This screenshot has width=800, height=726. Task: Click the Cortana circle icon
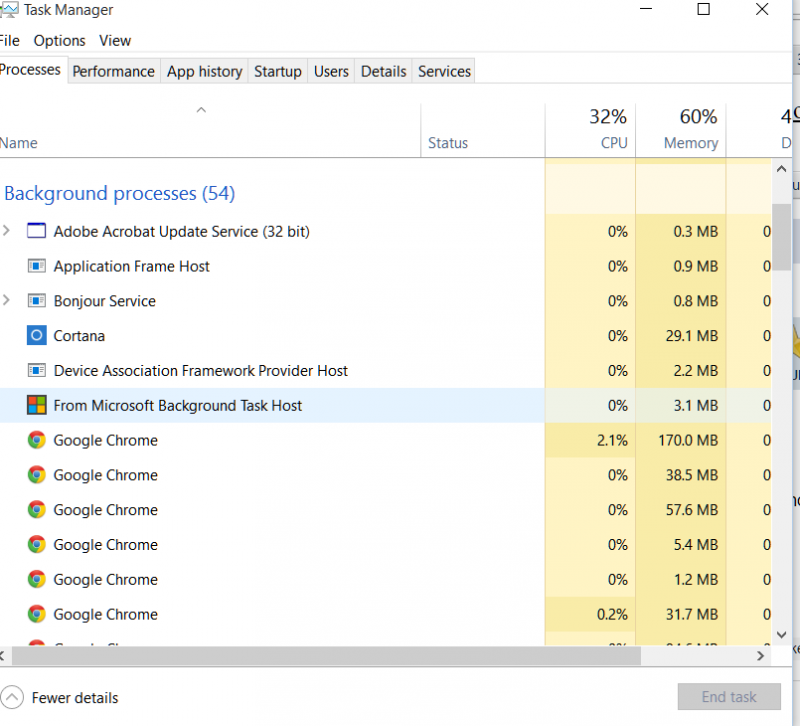tap(36, 336)
